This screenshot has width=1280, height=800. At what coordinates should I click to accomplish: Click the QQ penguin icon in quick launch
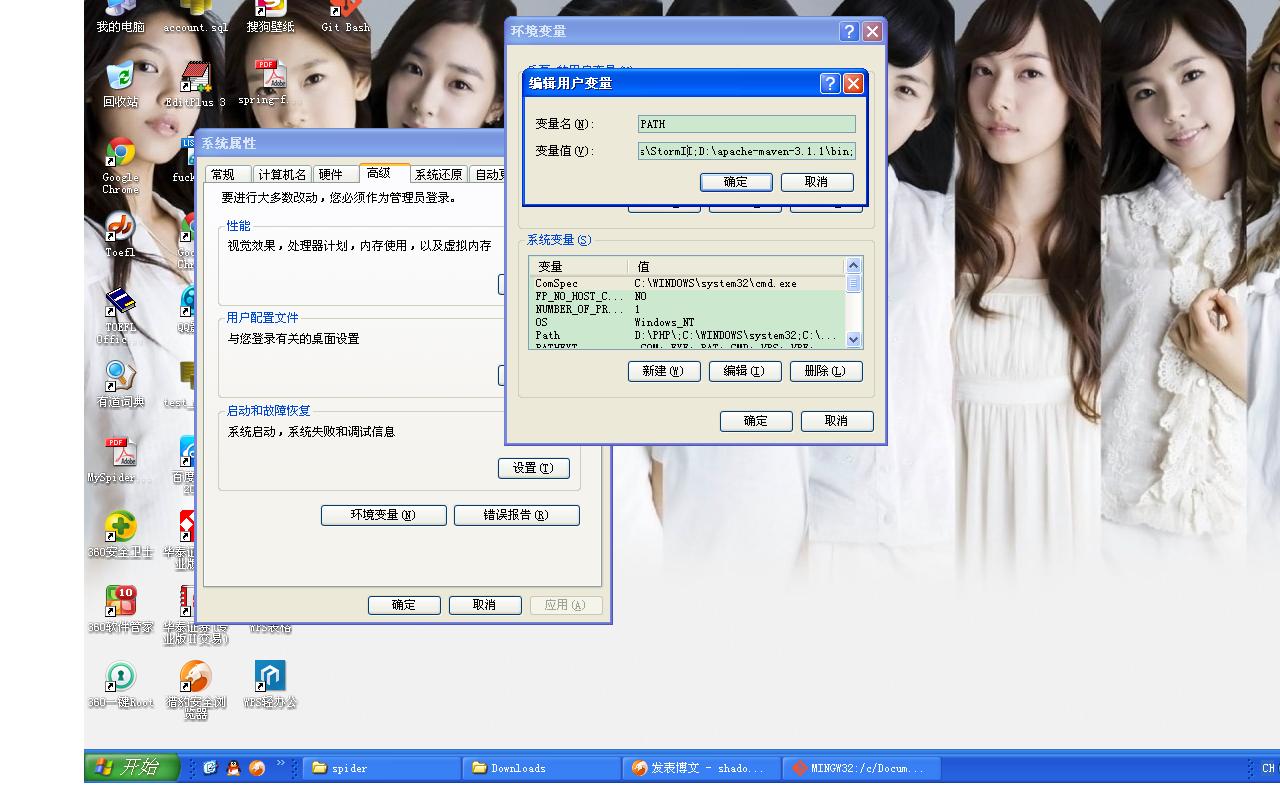(233, 768)
